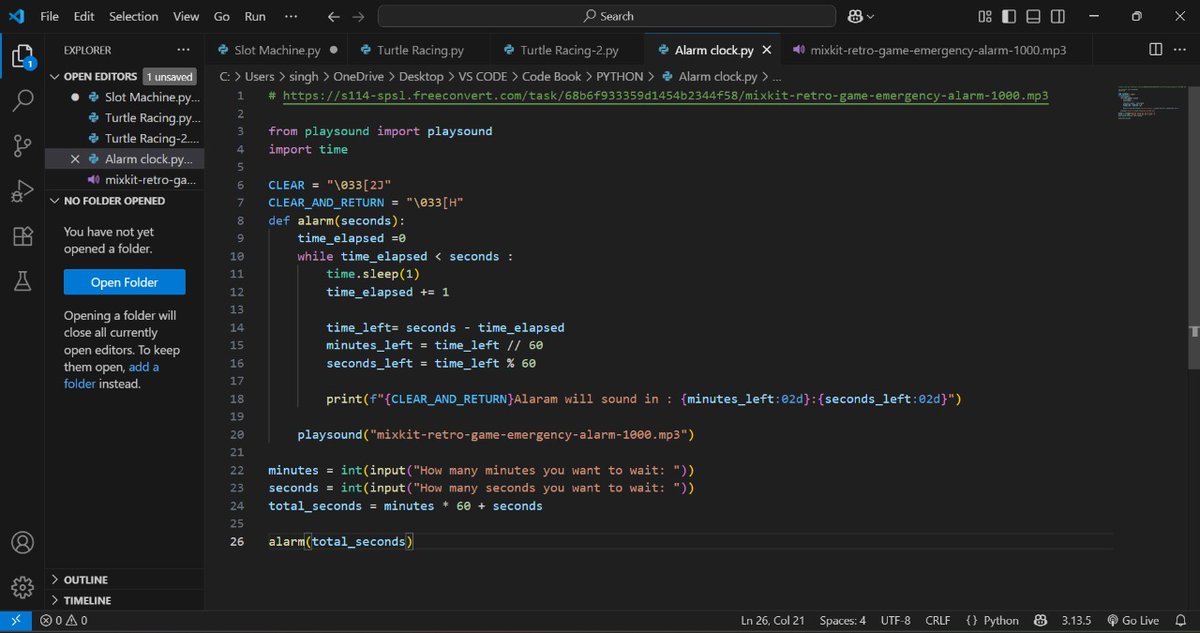Click the VS Code logo icon
The image size is (1200, 633).
coord(16,16)
